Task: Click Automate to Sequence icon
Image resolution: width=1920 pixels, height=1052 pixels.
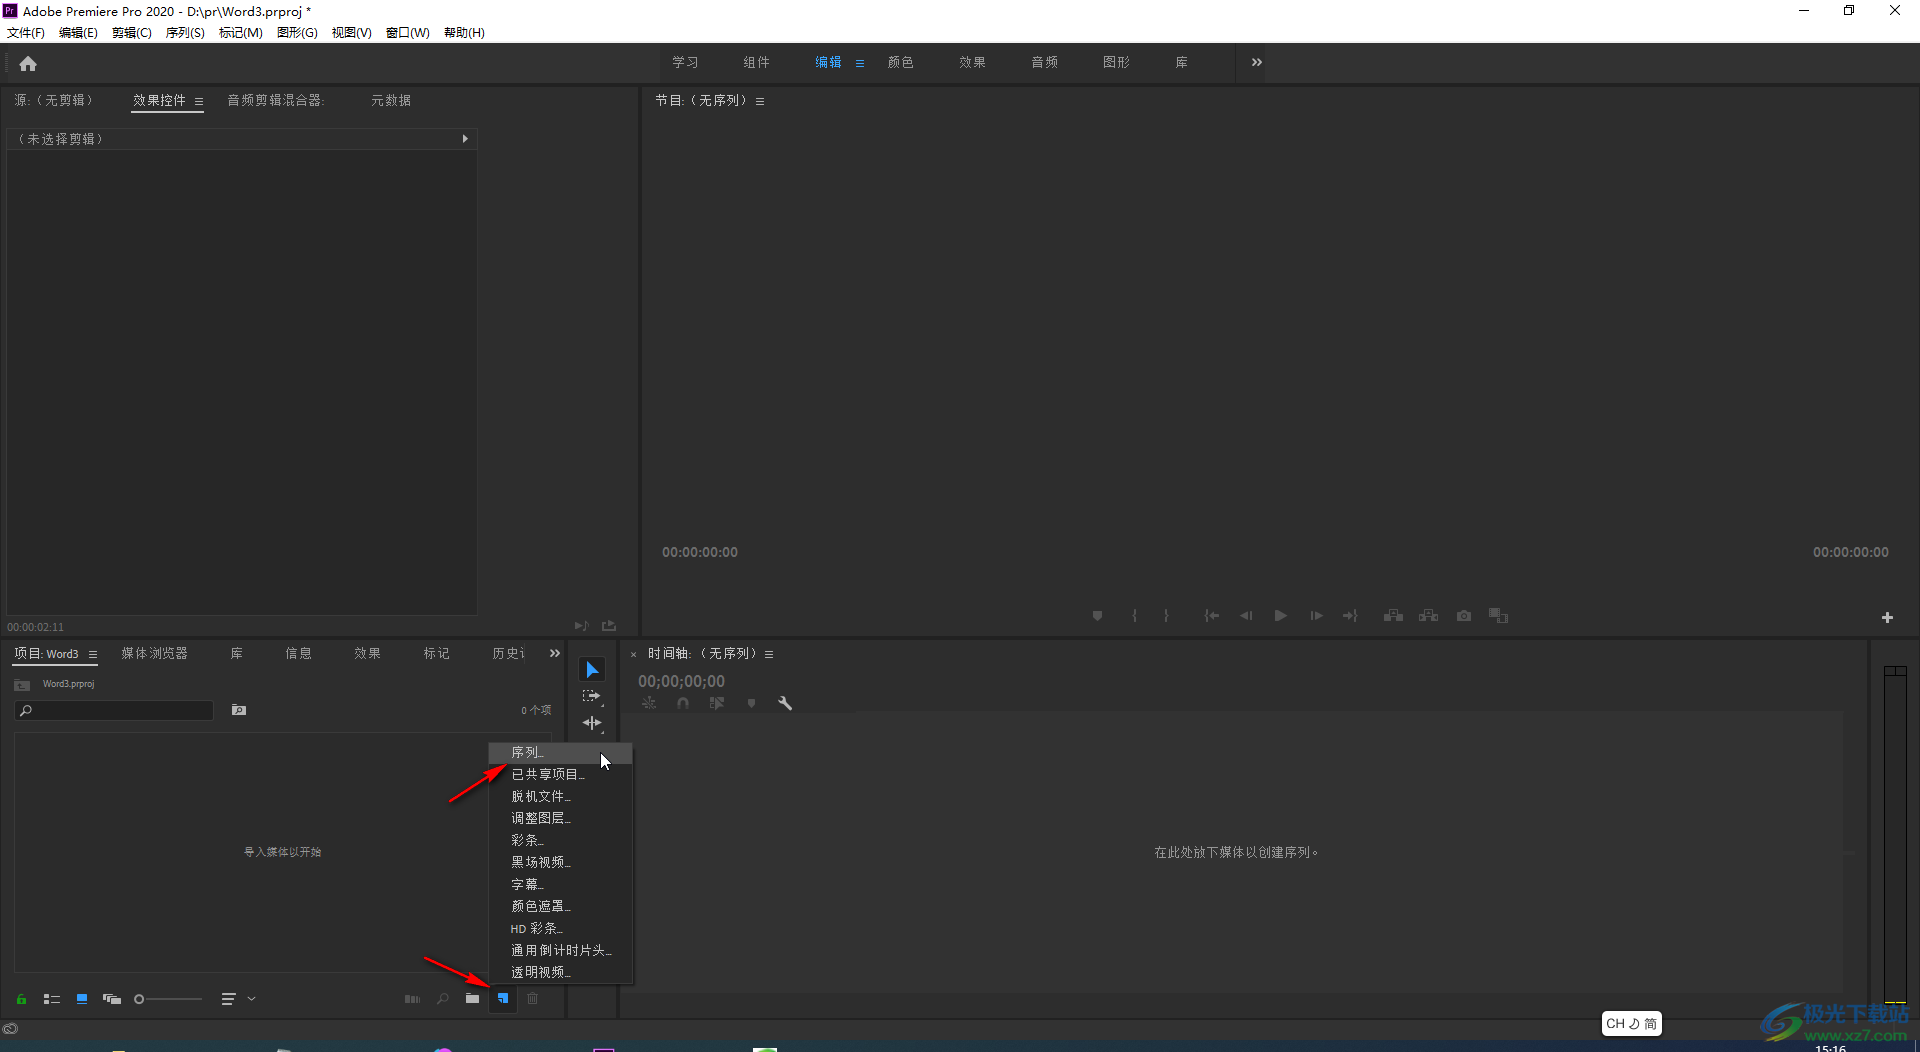Action: [x=412, y=999]
